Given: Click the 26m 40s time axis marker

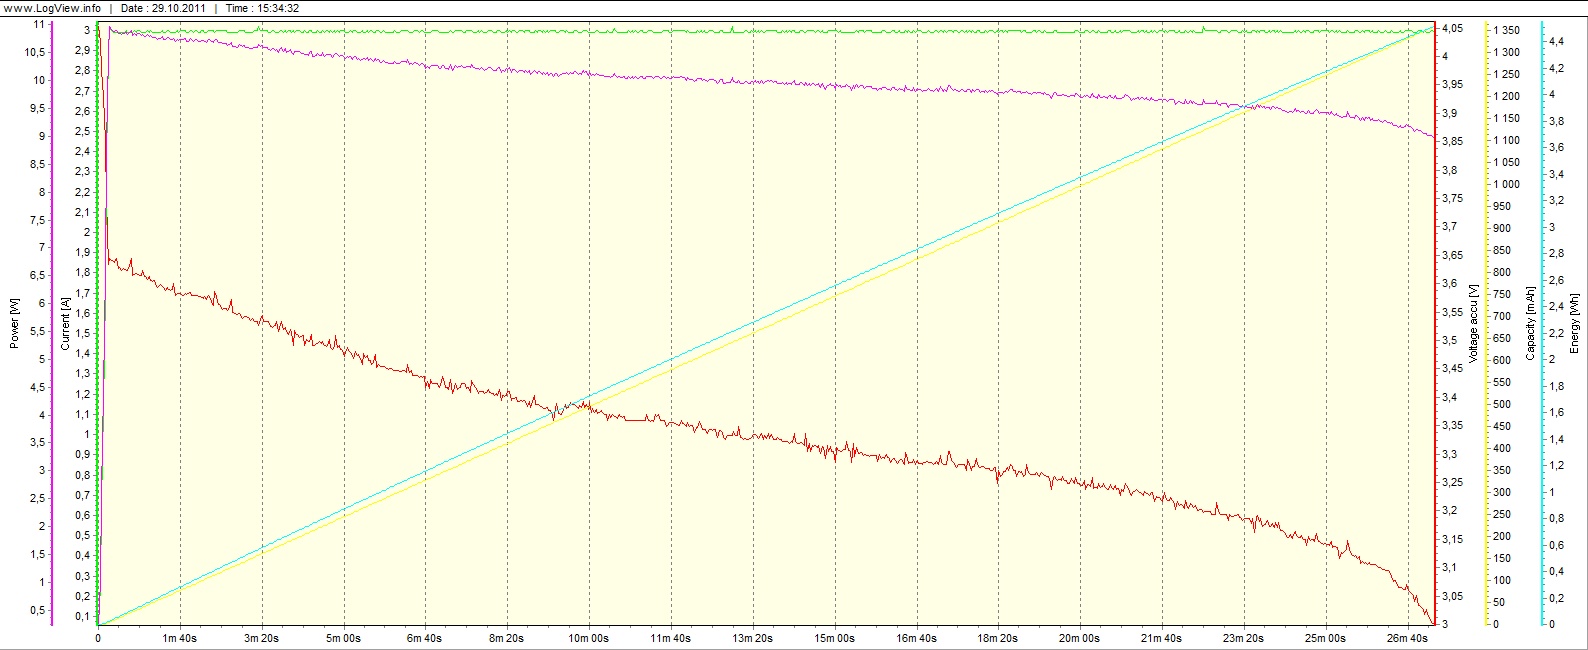Looking at the screenshot, I should pyautogui.click(x=1407, y=638).
